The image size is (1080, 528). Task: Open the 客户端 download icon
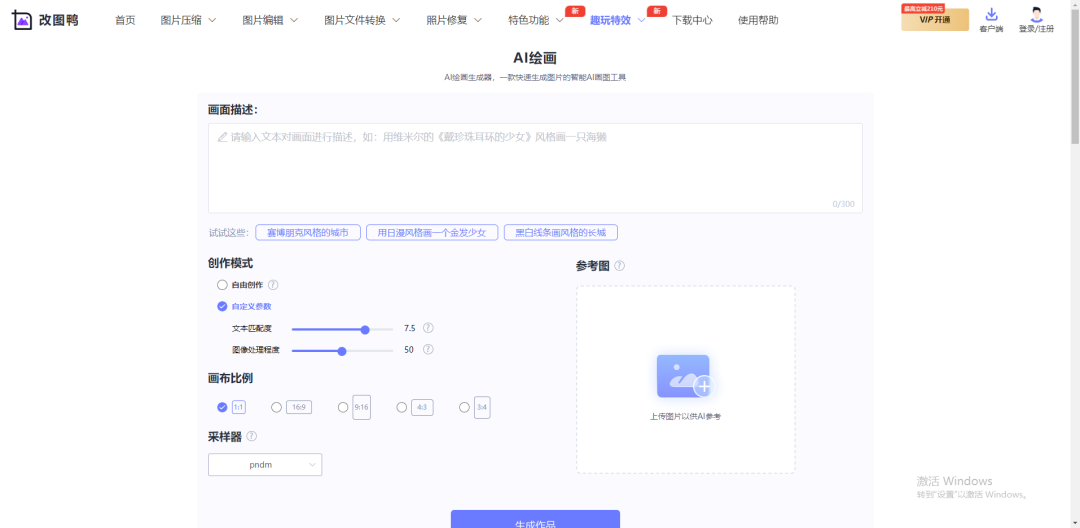point(991,14)
